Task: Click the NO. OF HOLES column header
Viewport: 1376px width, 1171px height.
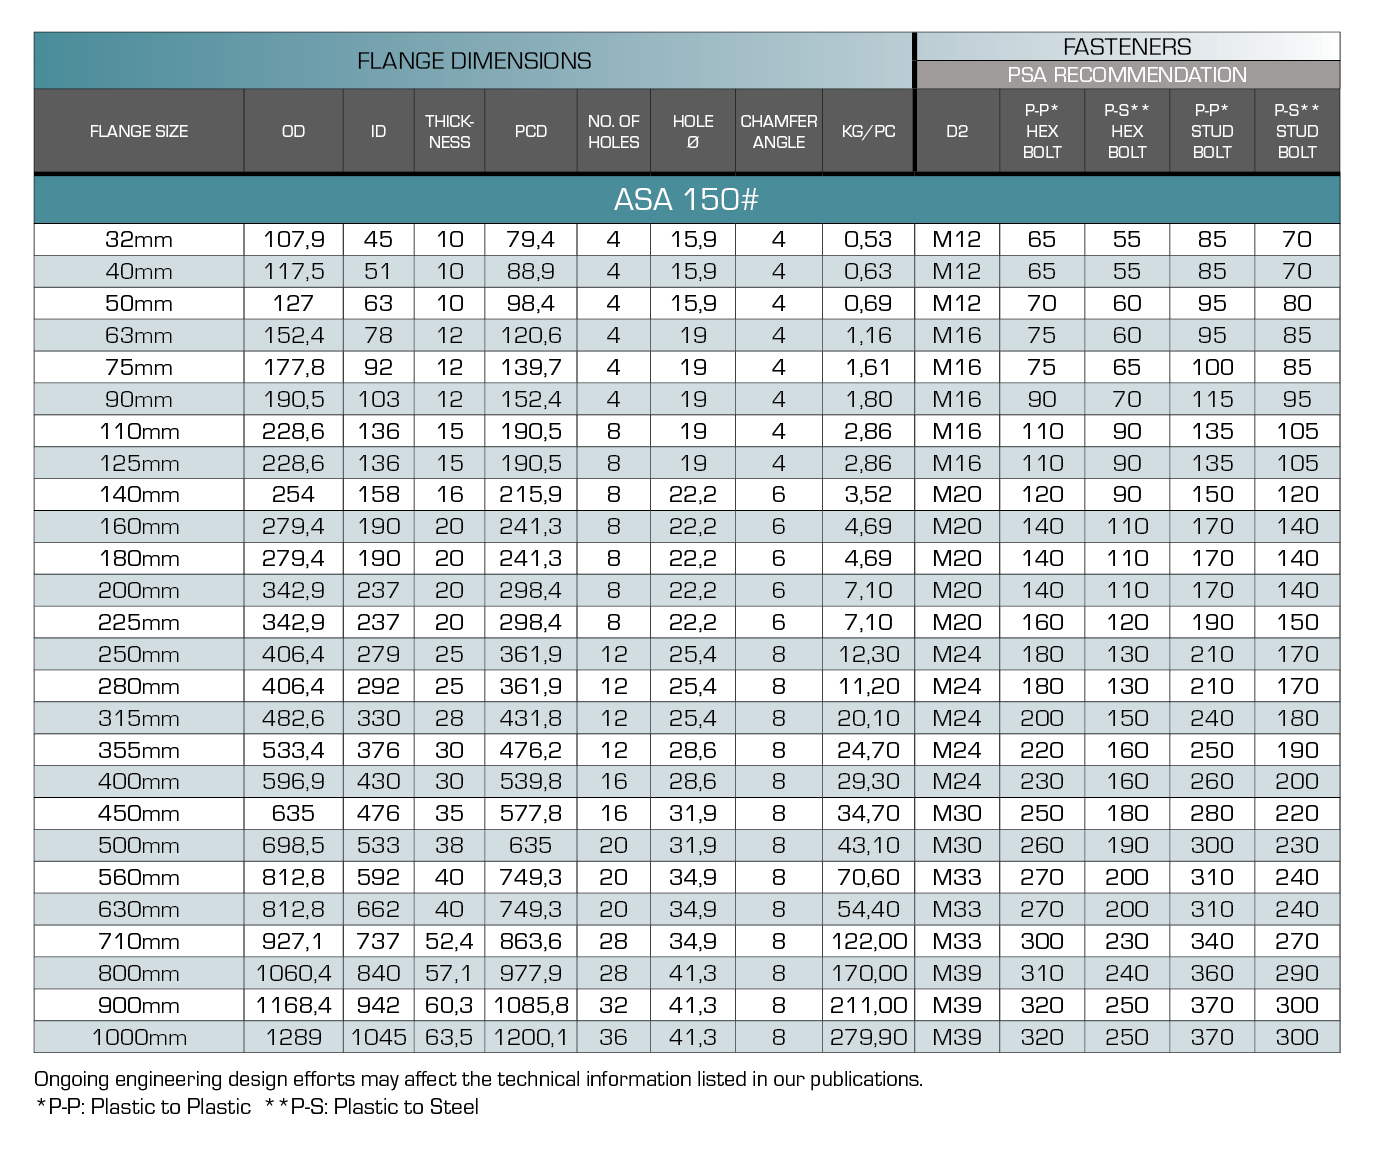Action: click(x=613, y=131)
